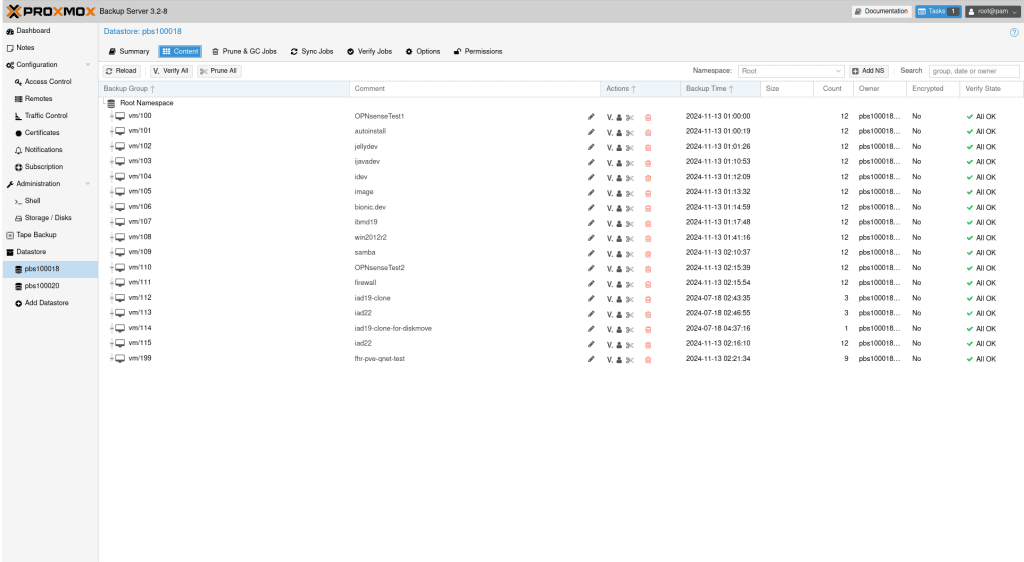1024x562 pixels.
Task: Click the Verify All button
Action: click(x=171, y=71)
